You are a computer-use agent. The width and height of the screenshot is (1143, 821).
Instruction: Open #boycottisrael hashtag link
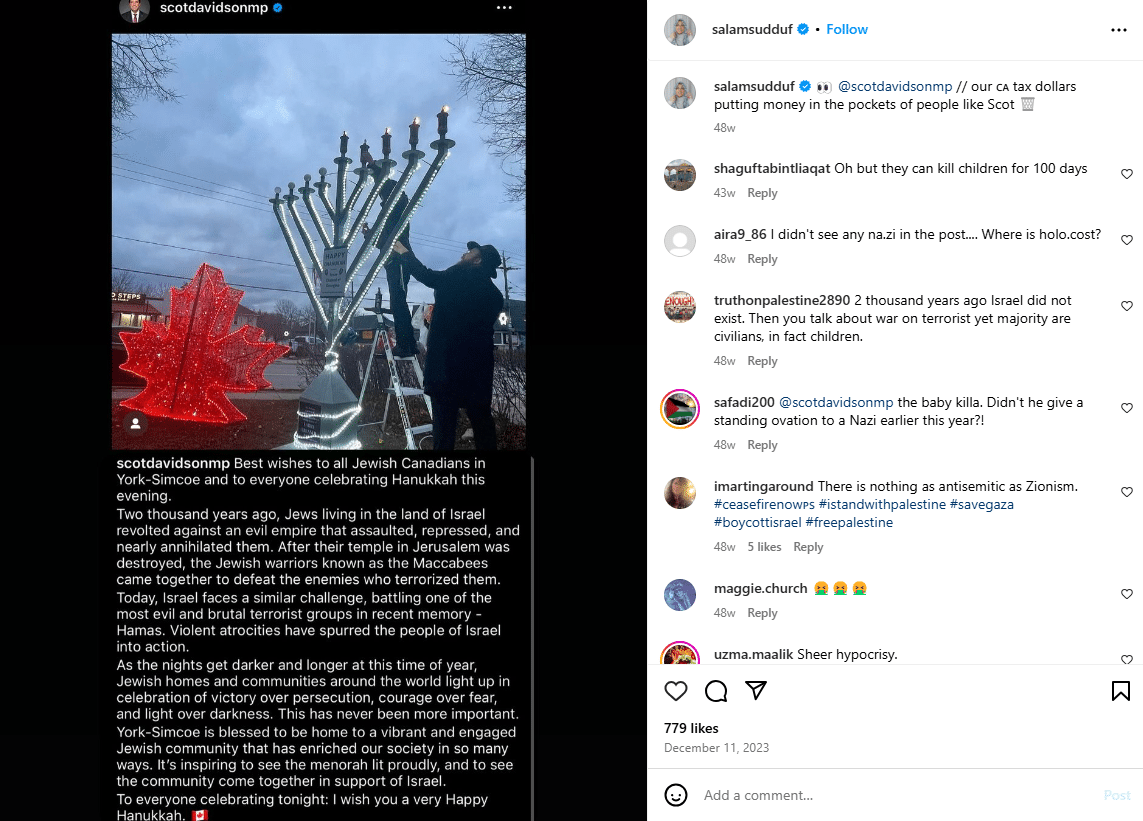click(757, 523)
